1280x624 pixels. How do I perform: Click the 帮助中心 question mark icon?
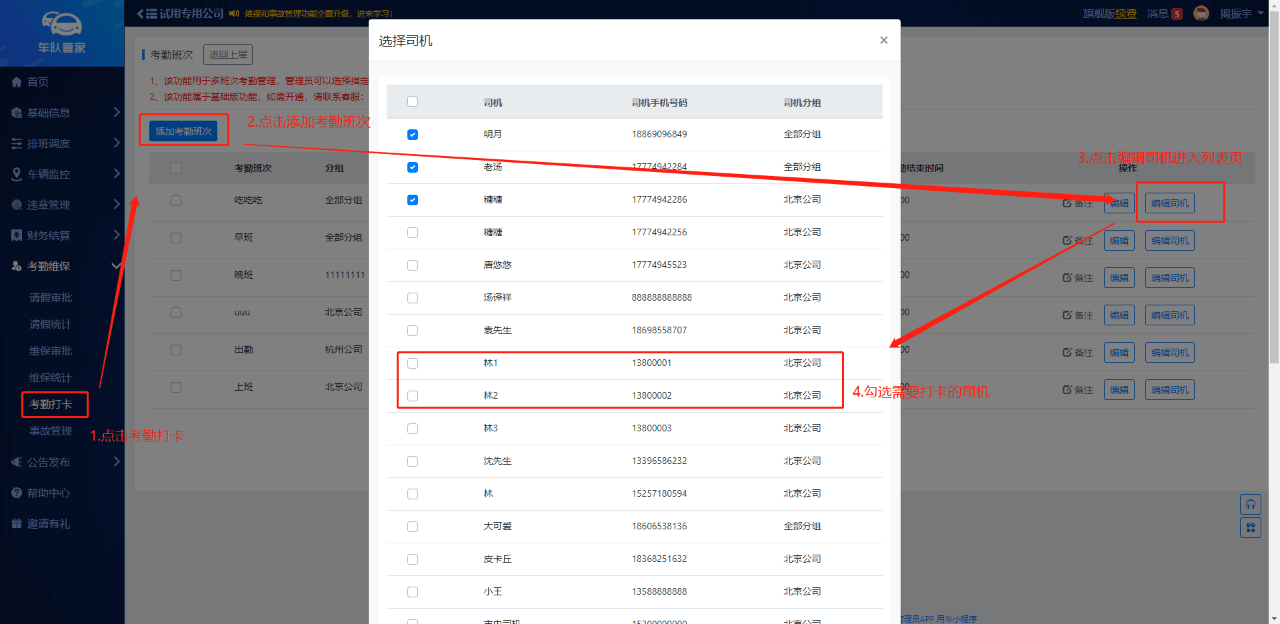click(16, 493)
